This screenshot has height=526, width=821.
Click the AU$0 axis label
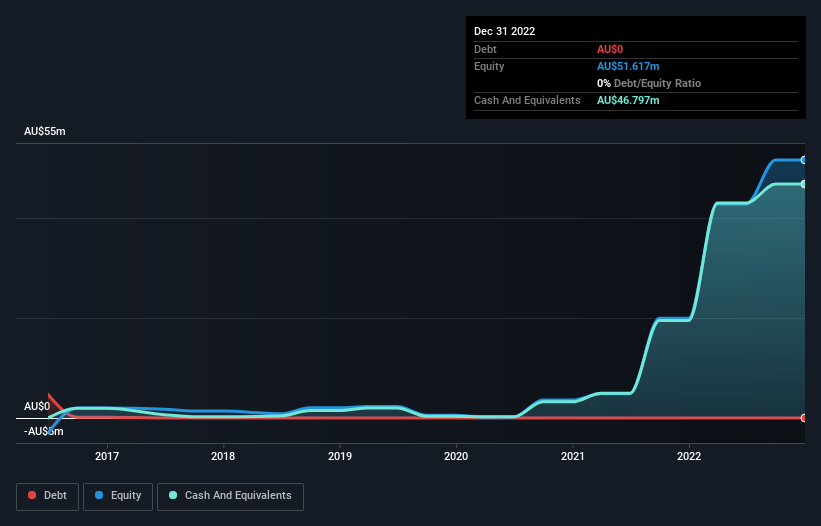tap(37, 407)
